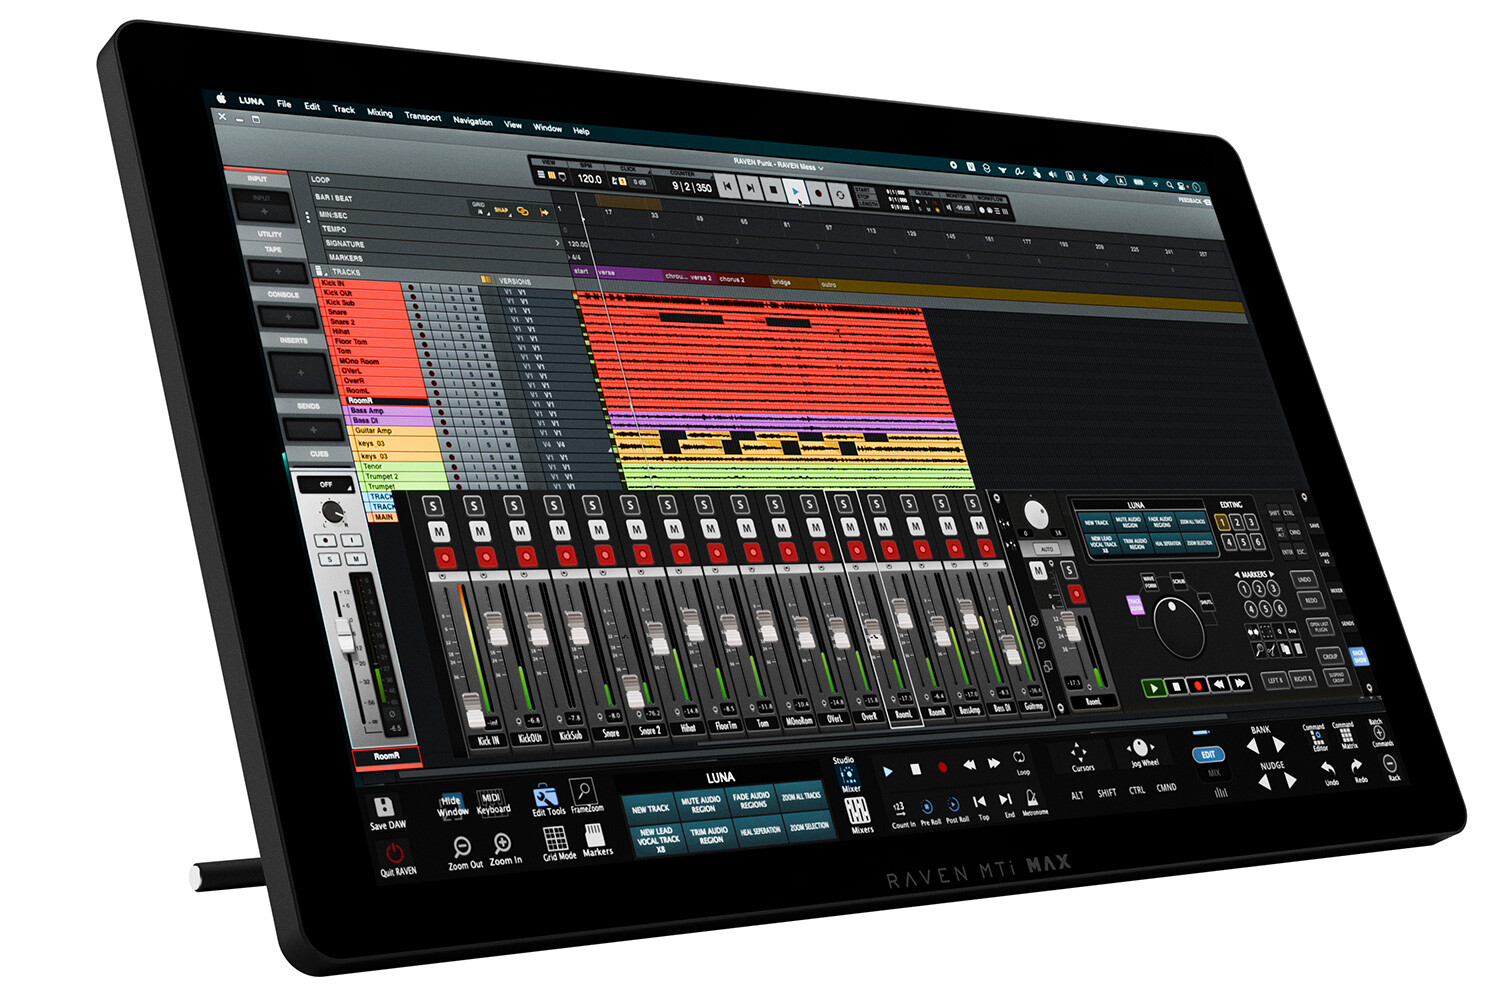The image size is (1500, 1000).
Task: Open the Transport menu
Action: pos(423,117)
